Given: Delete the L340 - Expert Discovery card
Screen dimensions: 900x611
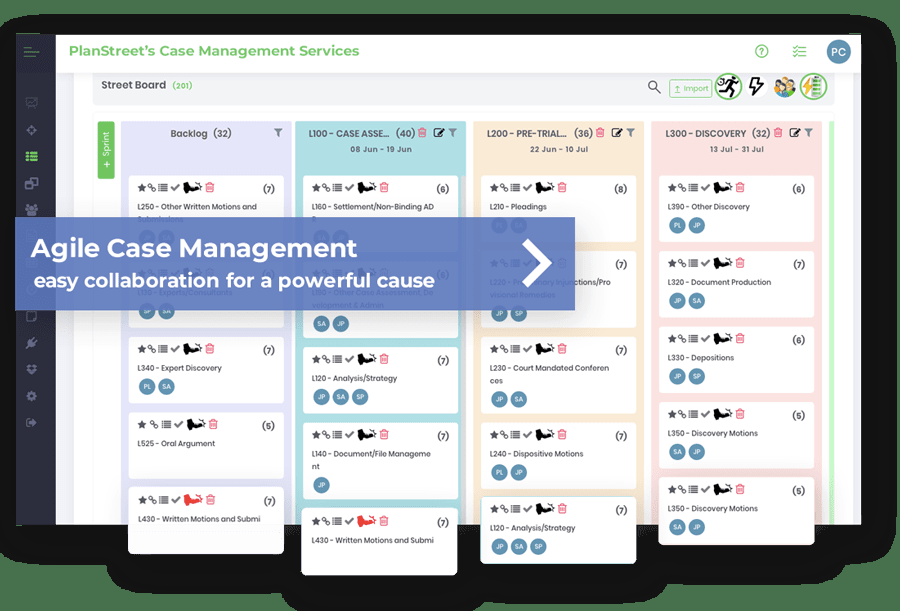Looking at the screenshot, I should 210,349.
